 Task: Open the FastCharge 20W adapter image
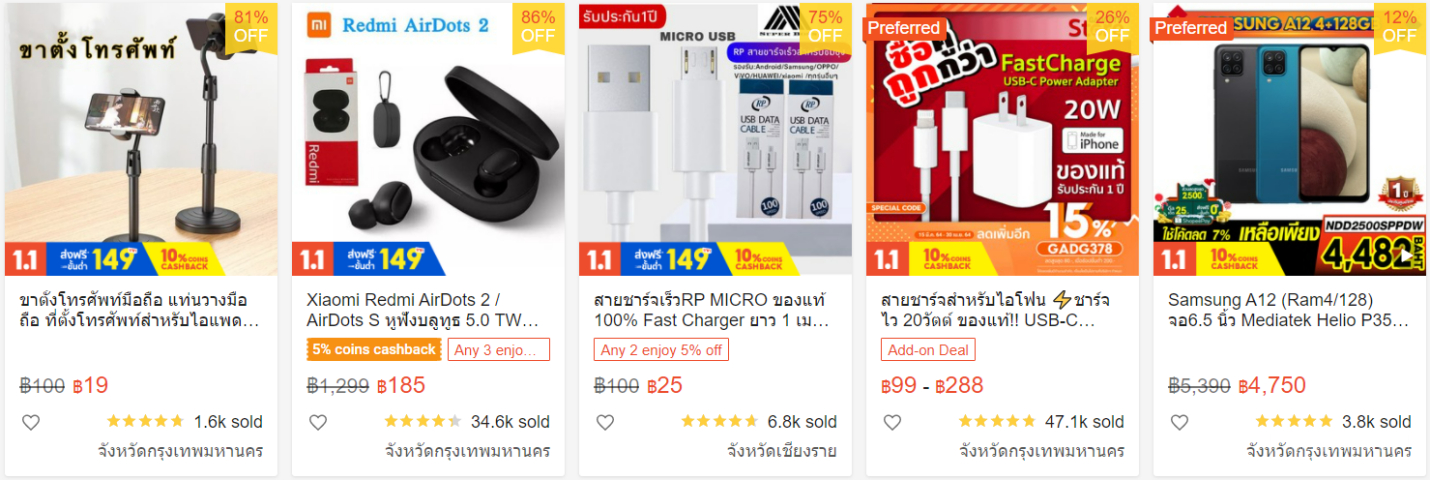coord(1002,140)
